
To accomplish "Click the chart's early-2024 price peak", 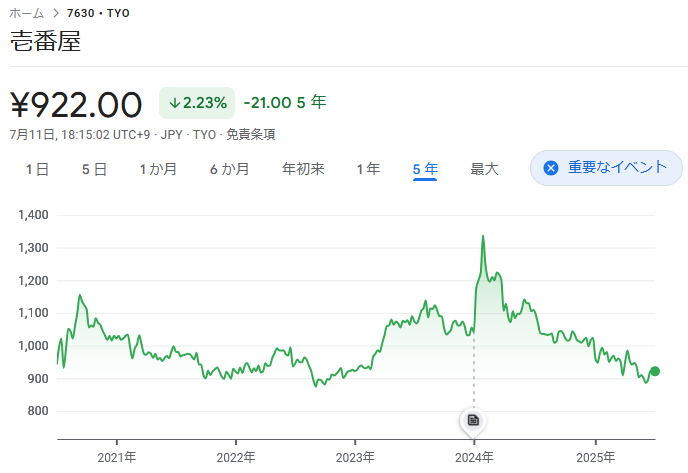I will pos(483,236).
